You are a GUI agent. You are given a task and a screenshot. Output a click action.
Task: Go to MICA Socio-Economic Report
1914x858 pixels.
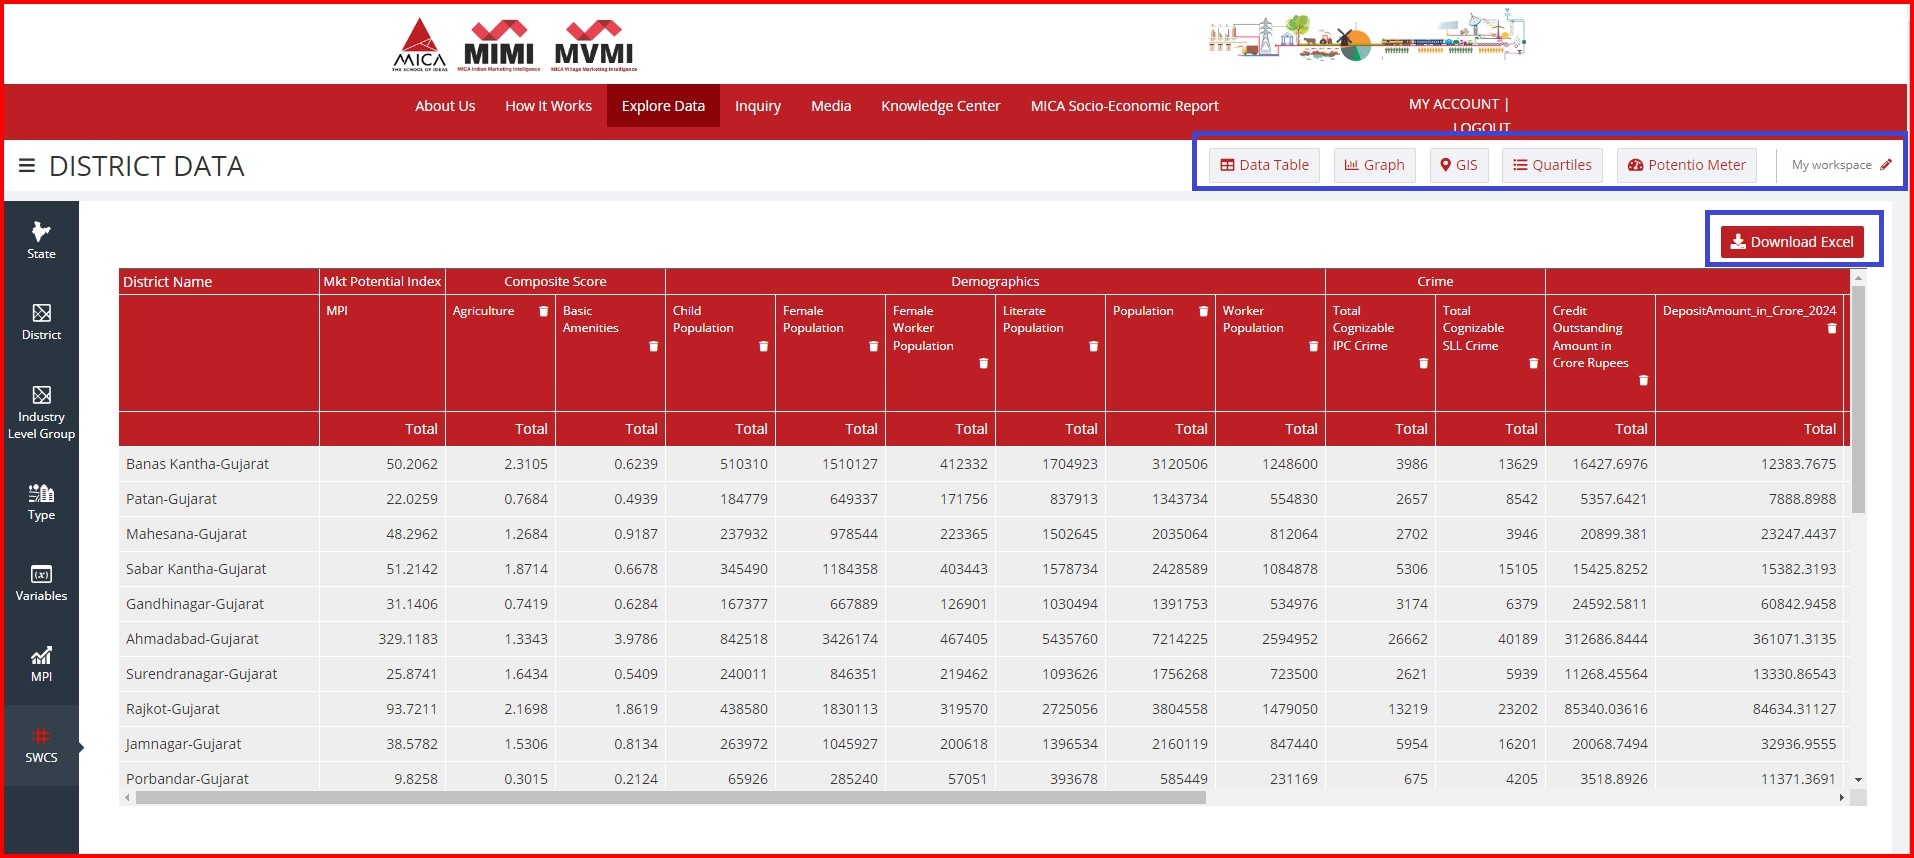point(1124,106)
